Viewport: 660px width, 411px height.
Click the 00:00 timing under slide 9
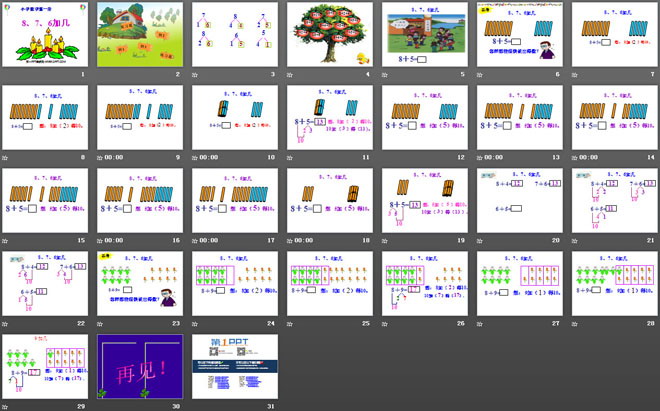click(114, 157)
